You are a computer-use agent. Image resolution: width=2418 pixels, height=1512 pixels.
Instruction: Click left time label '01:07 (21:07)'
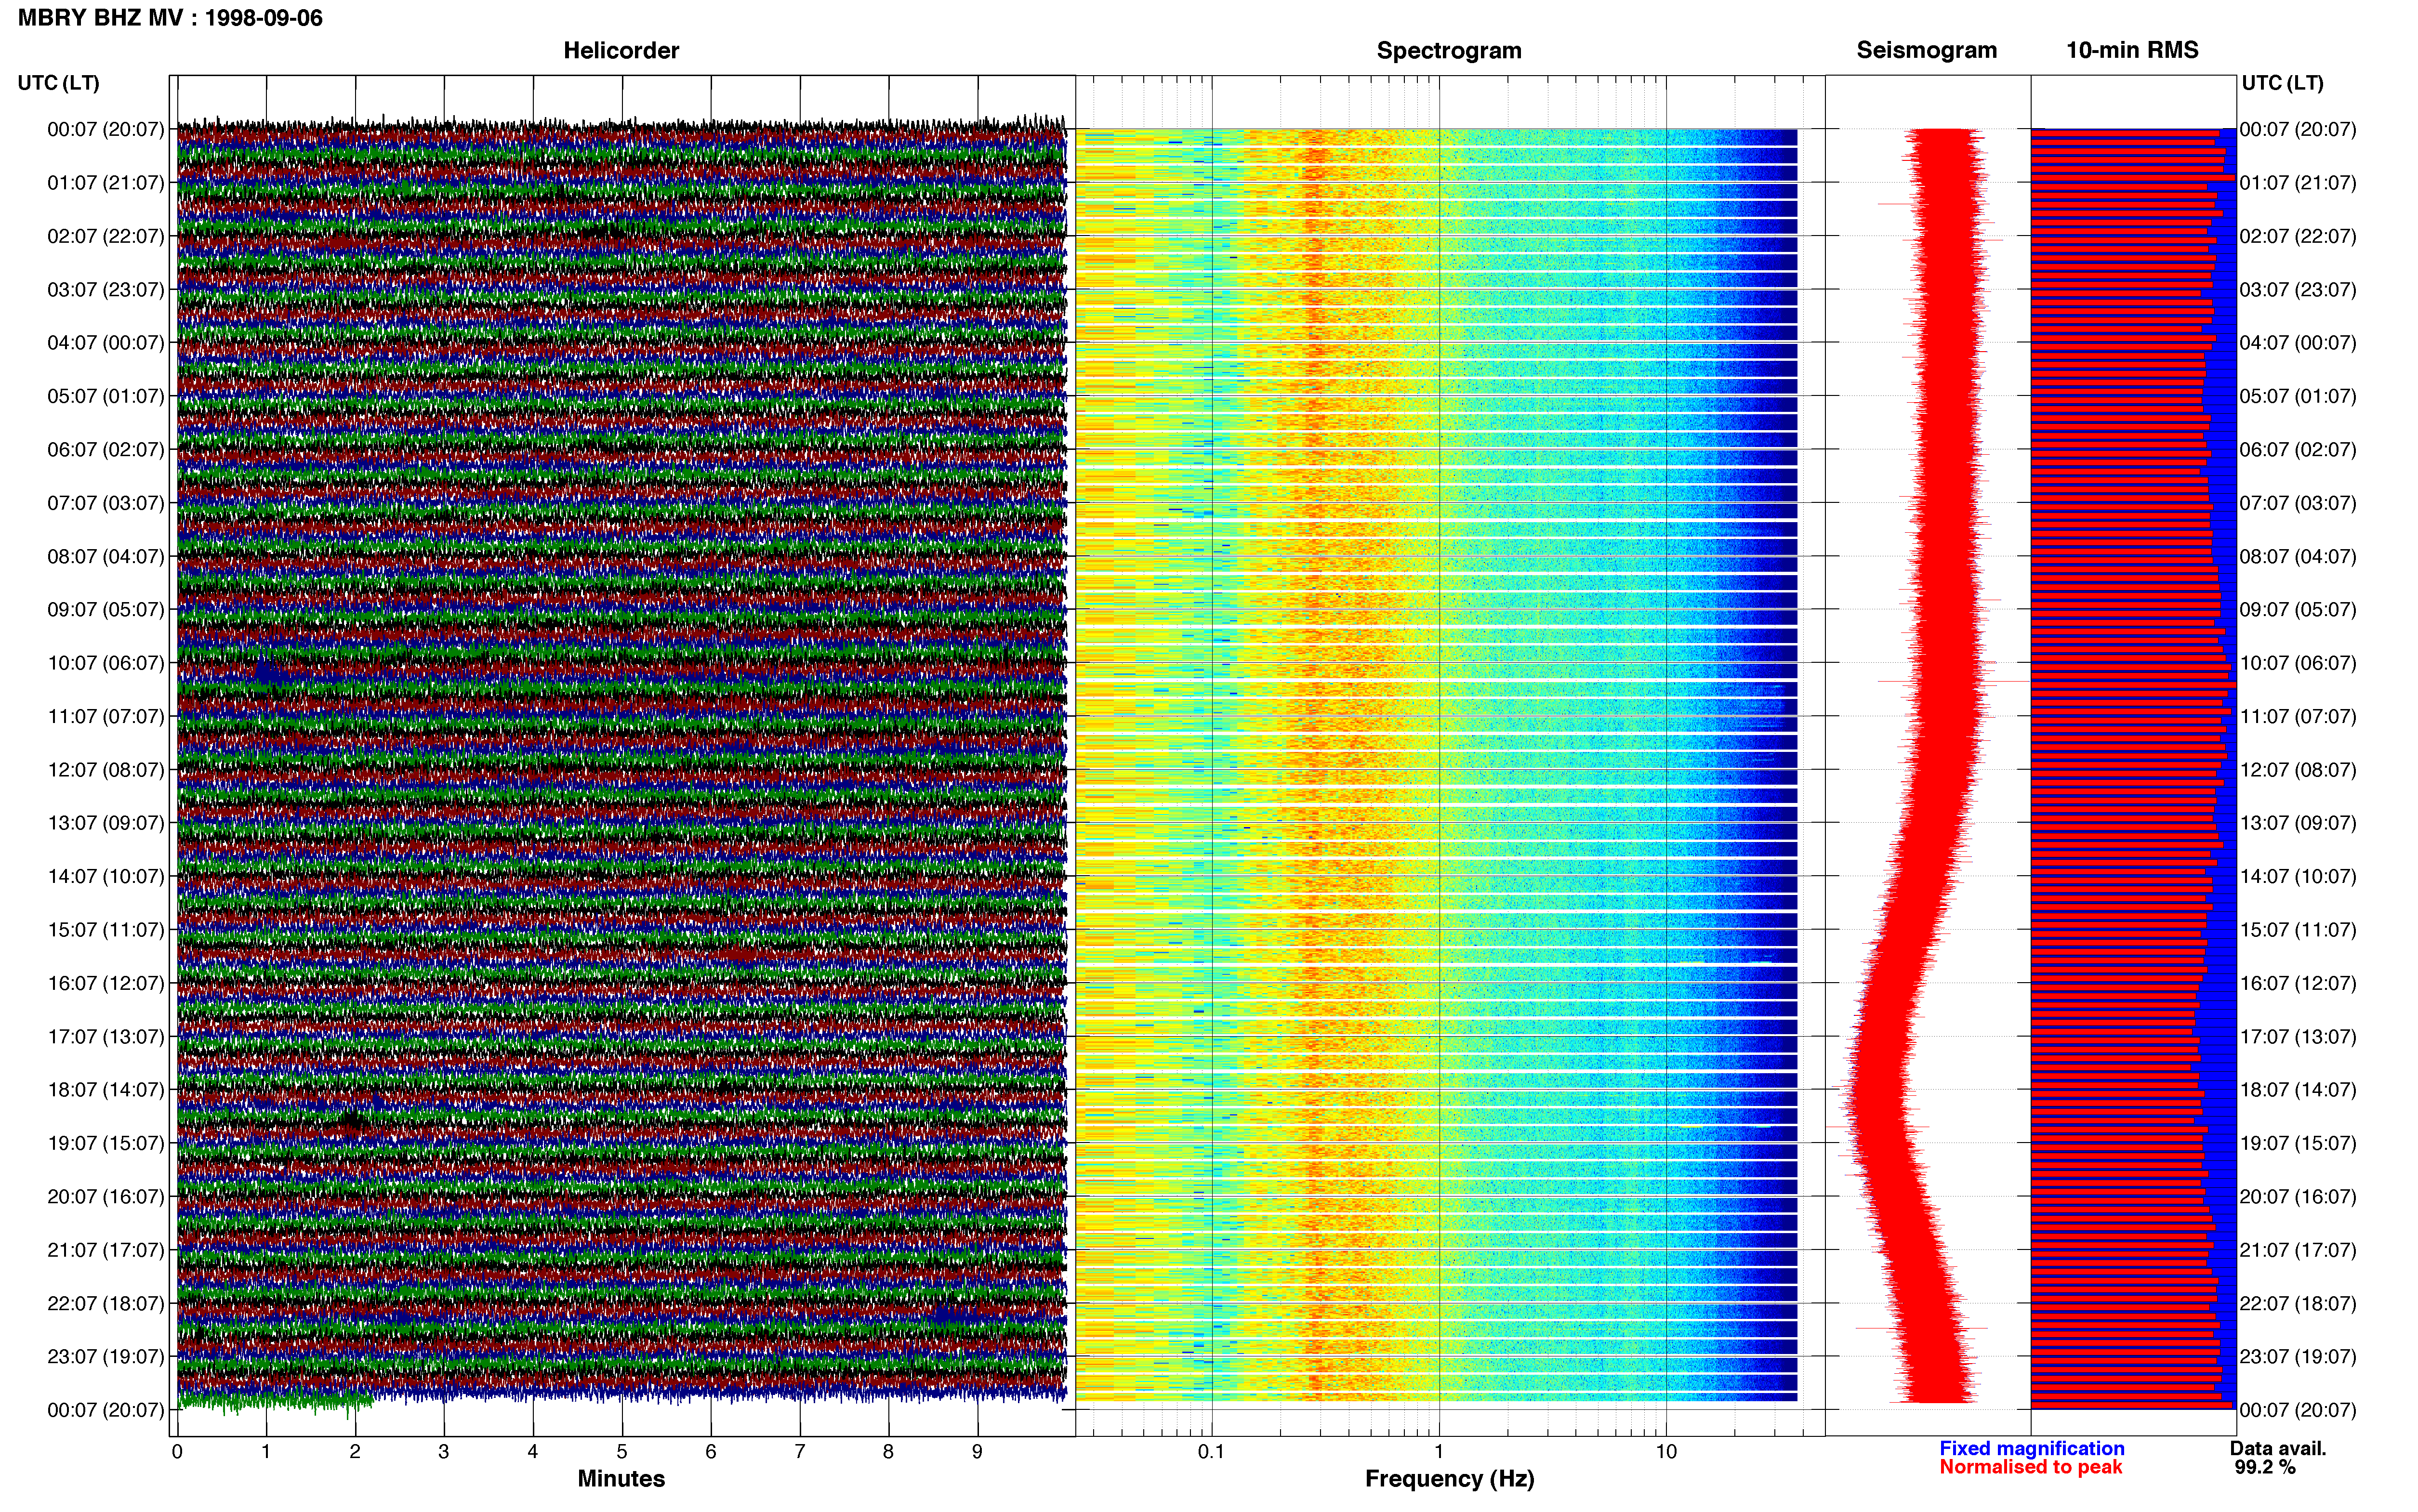point(105,183)
